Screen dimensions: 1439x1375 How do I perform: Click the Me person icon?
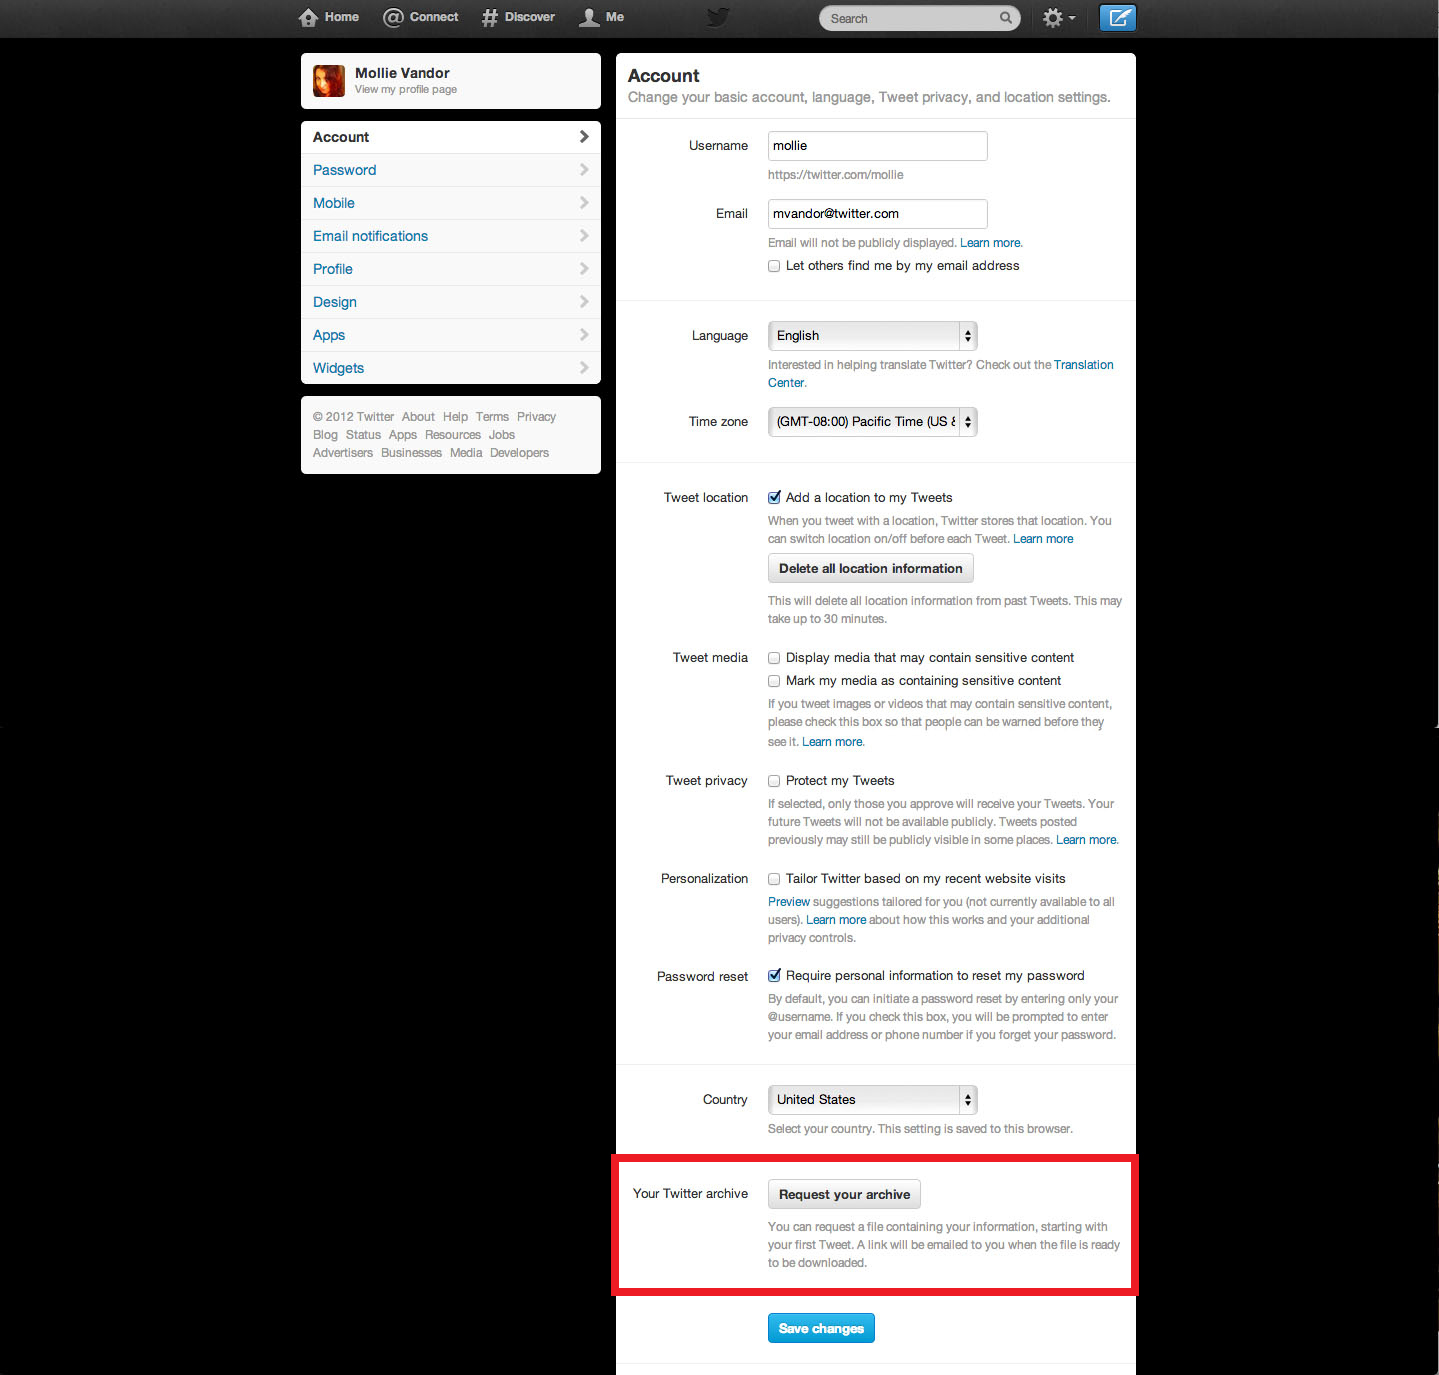[x=590, y=18]
